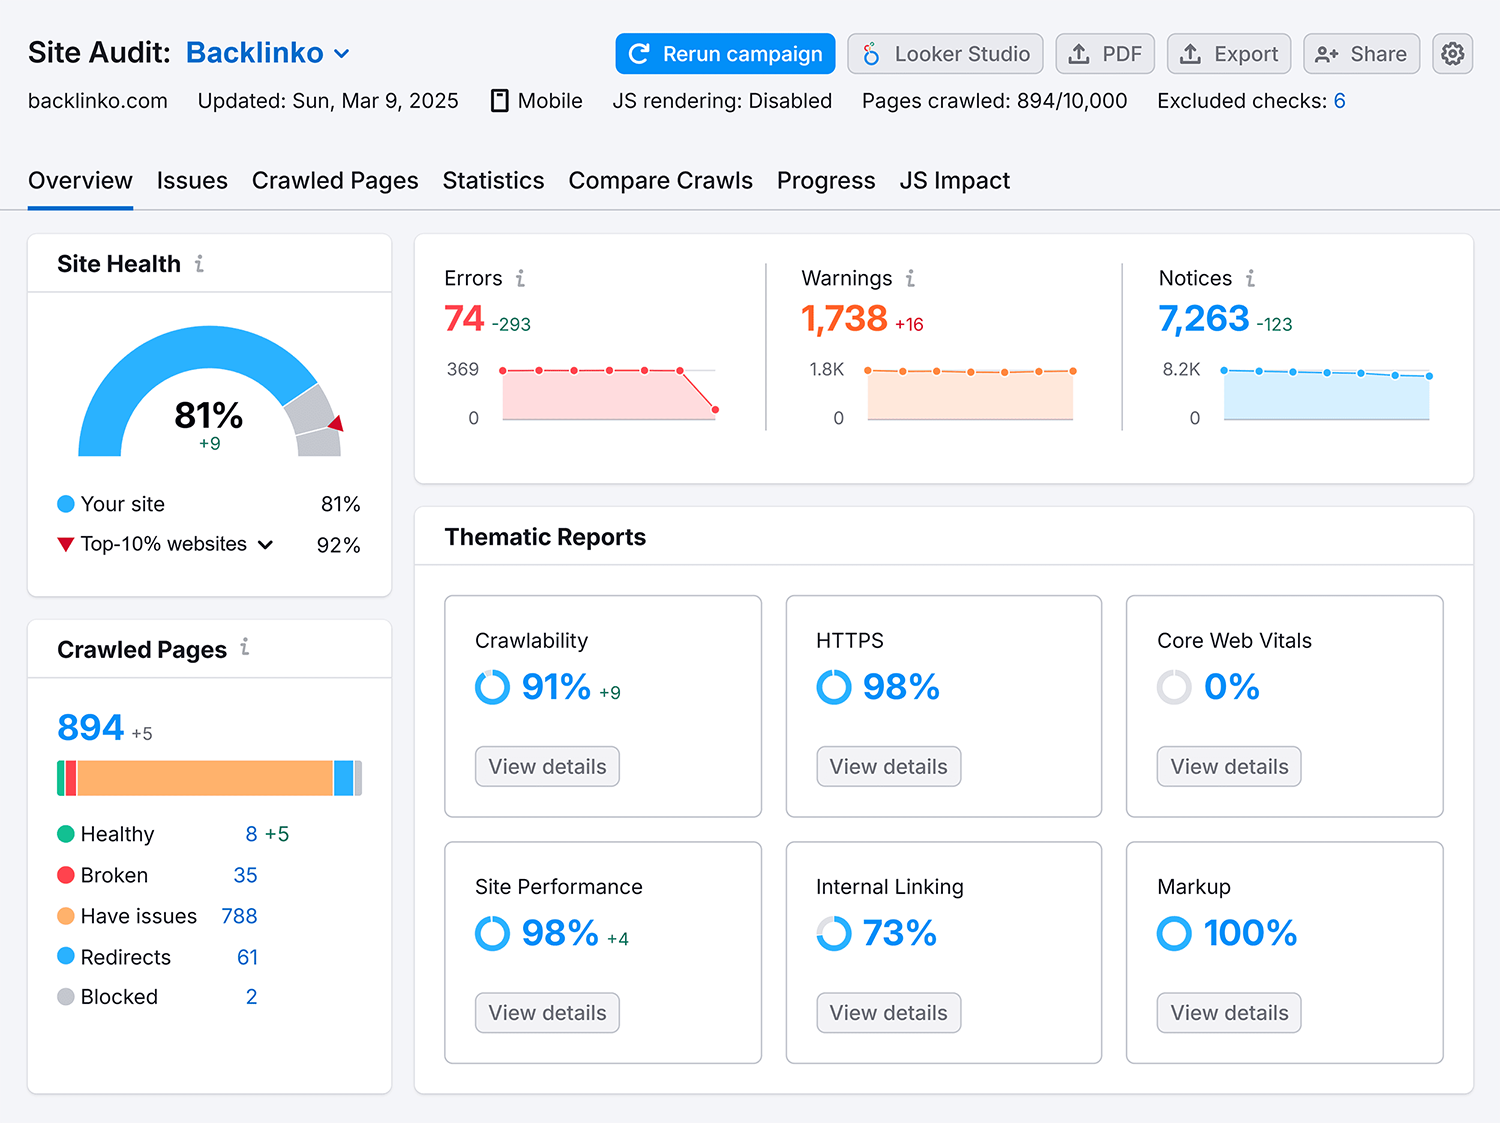Open the settings gear icon
The image size is (1500, 1123).
(1453, 54)
